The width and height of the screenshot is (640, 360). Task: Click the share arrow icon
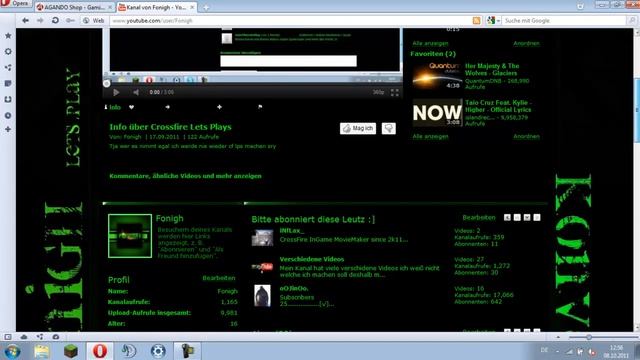coord(167,107)
